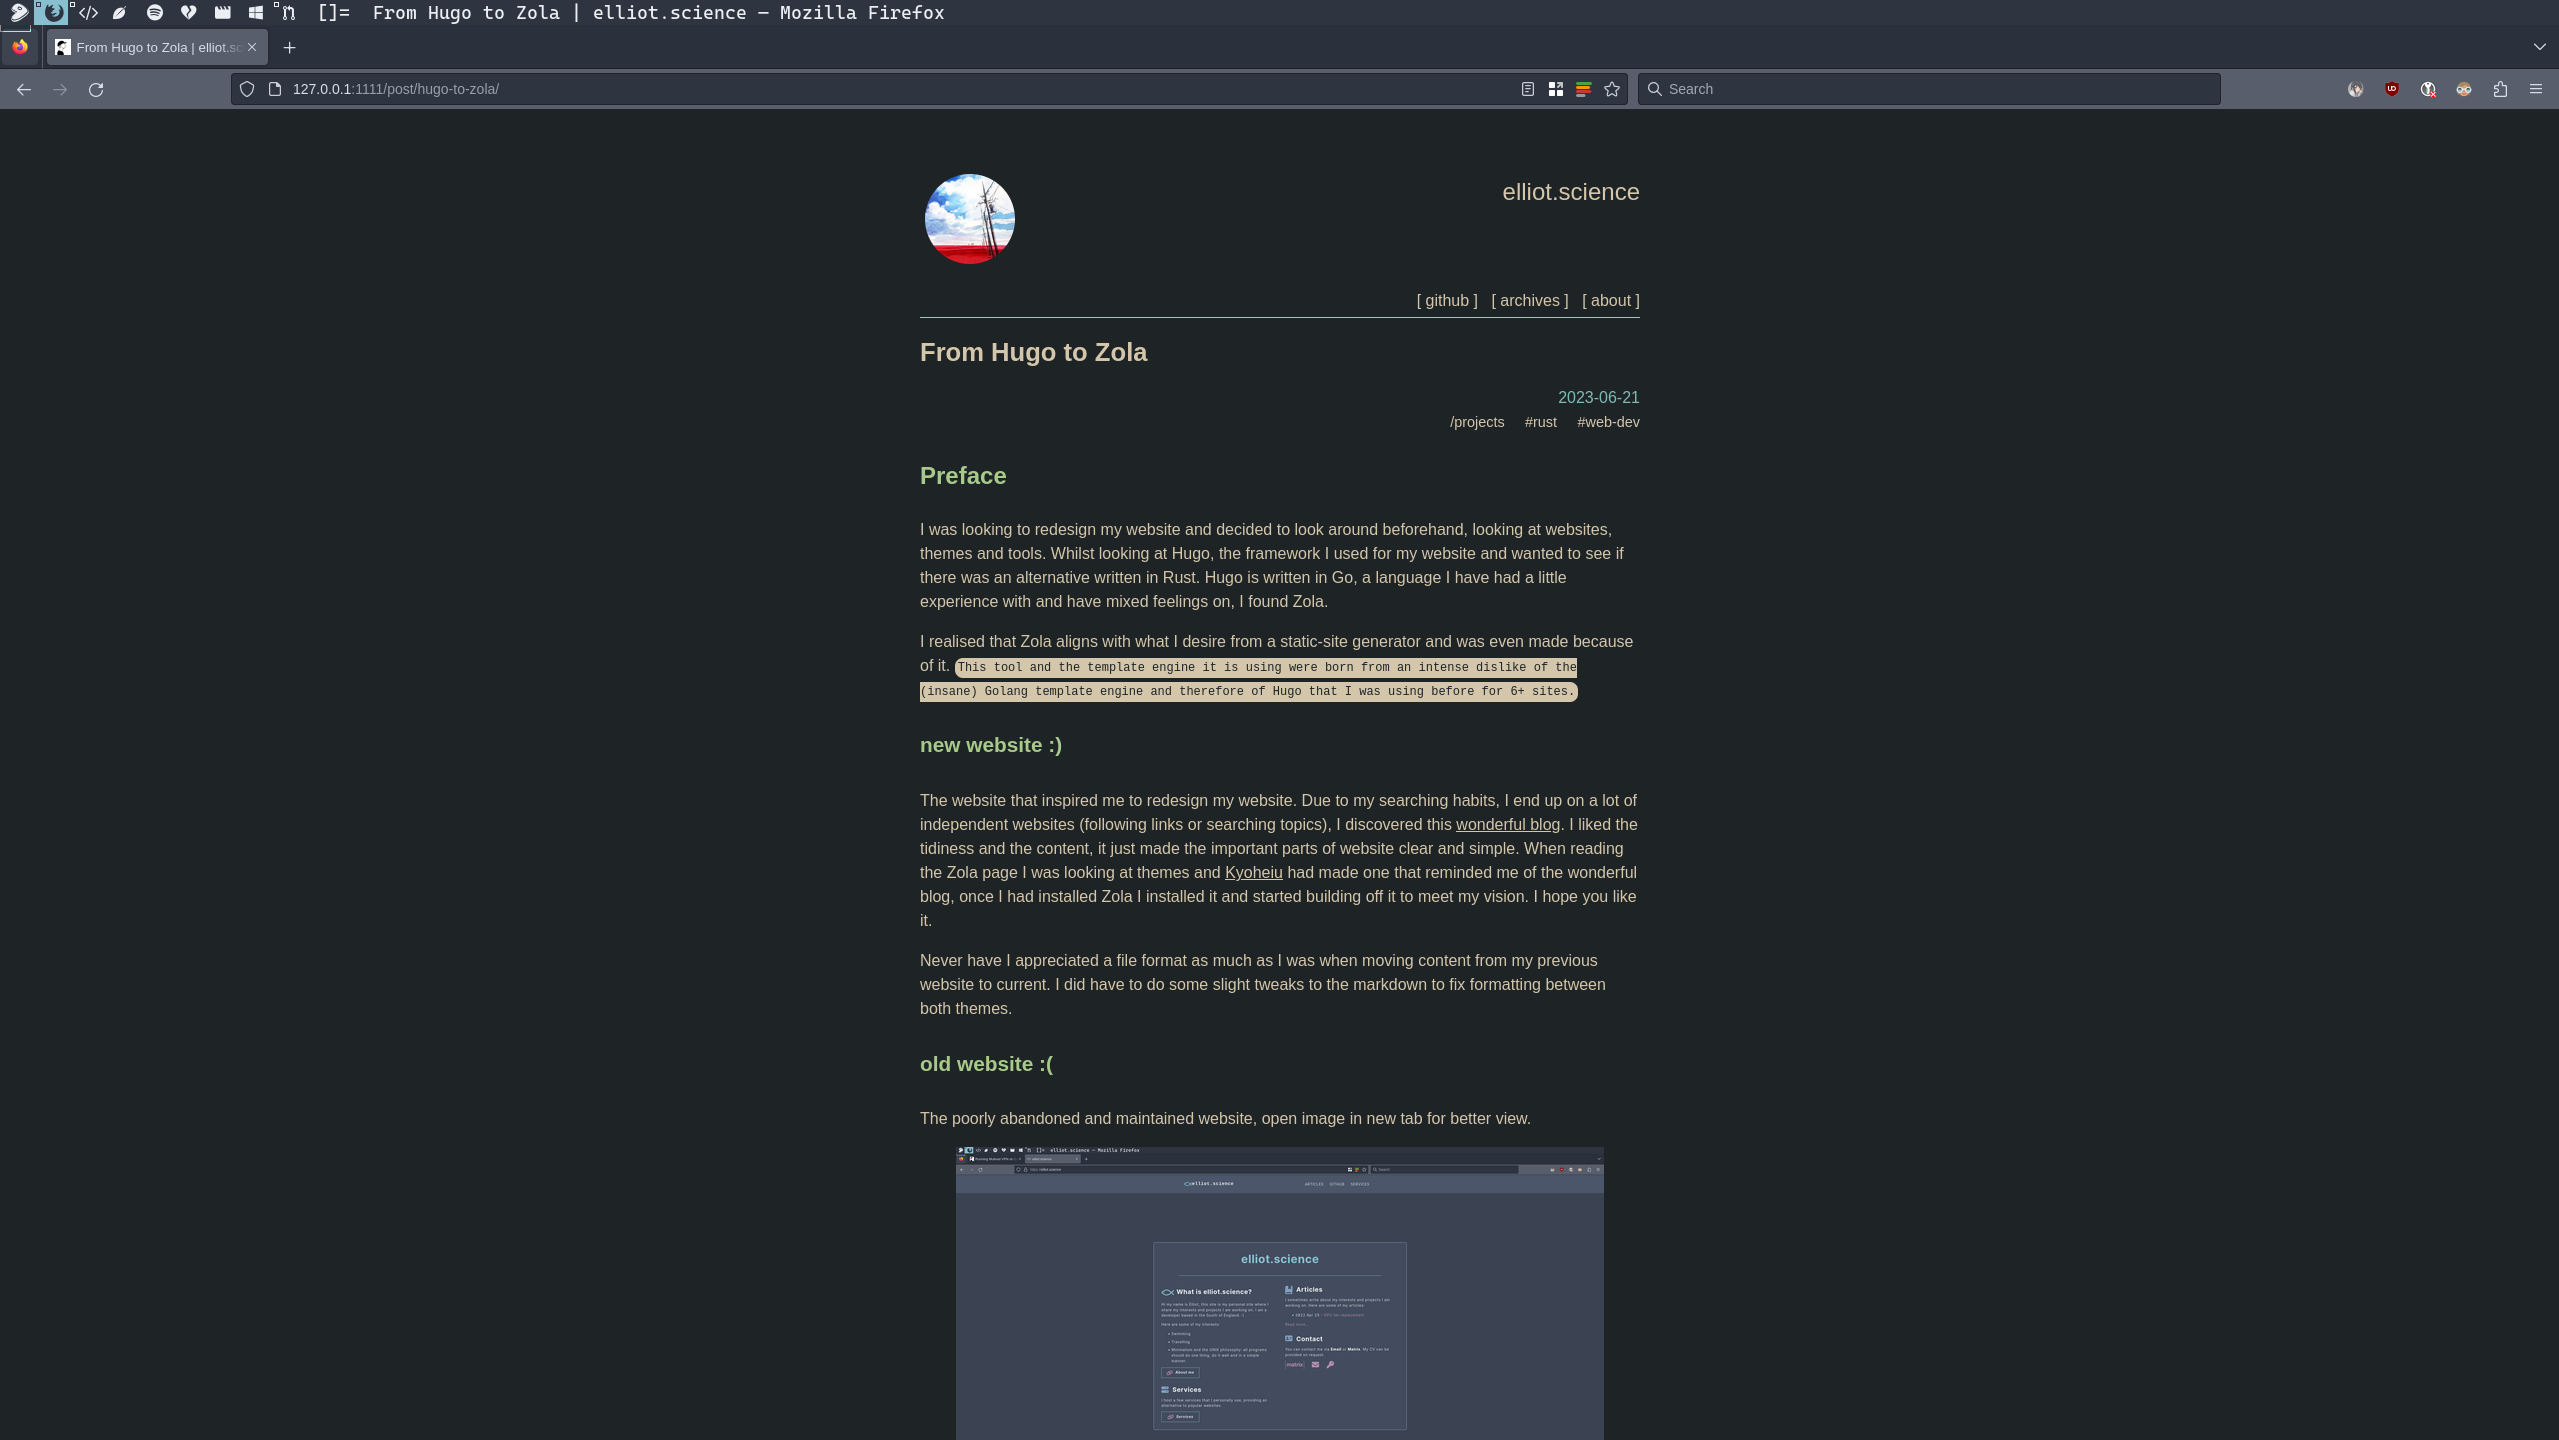The image size is (2559, 1440).
Task: Toggle Reader View
Action: tap(1527, 89)
